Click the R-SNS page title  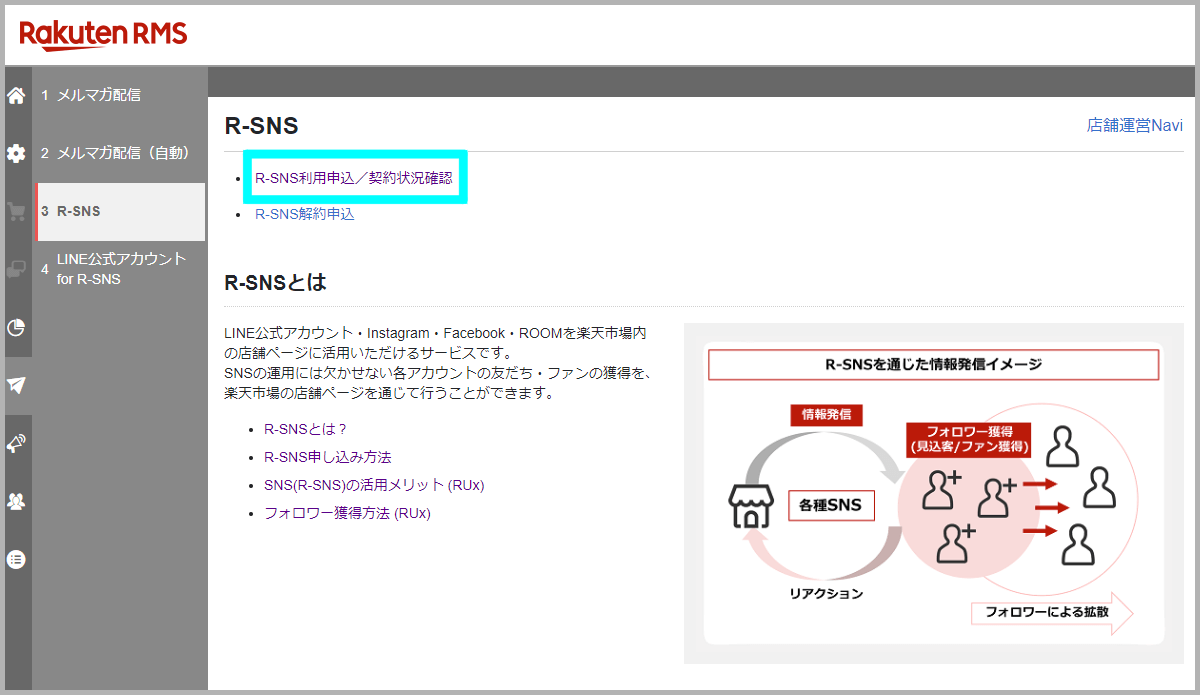tap(262, 126)
